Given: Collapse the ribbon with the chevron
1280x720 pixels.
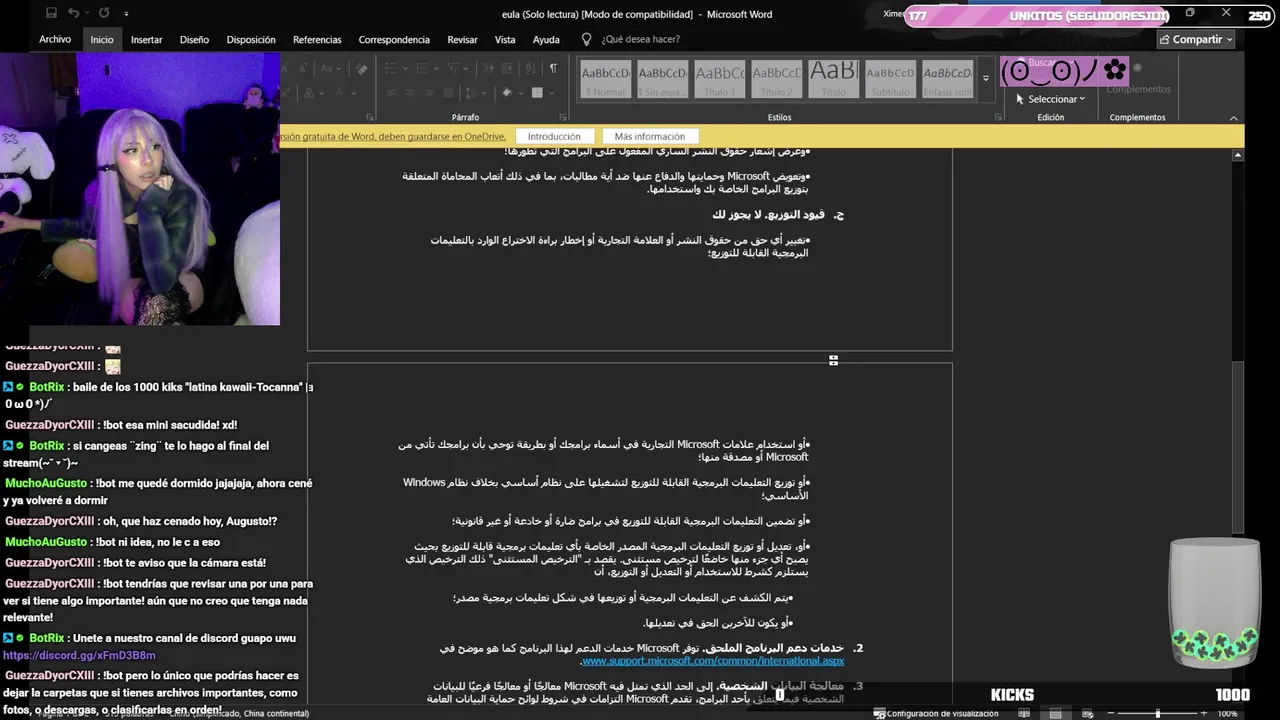Looking at the screenshot, I should click(x=1233, y=117).
